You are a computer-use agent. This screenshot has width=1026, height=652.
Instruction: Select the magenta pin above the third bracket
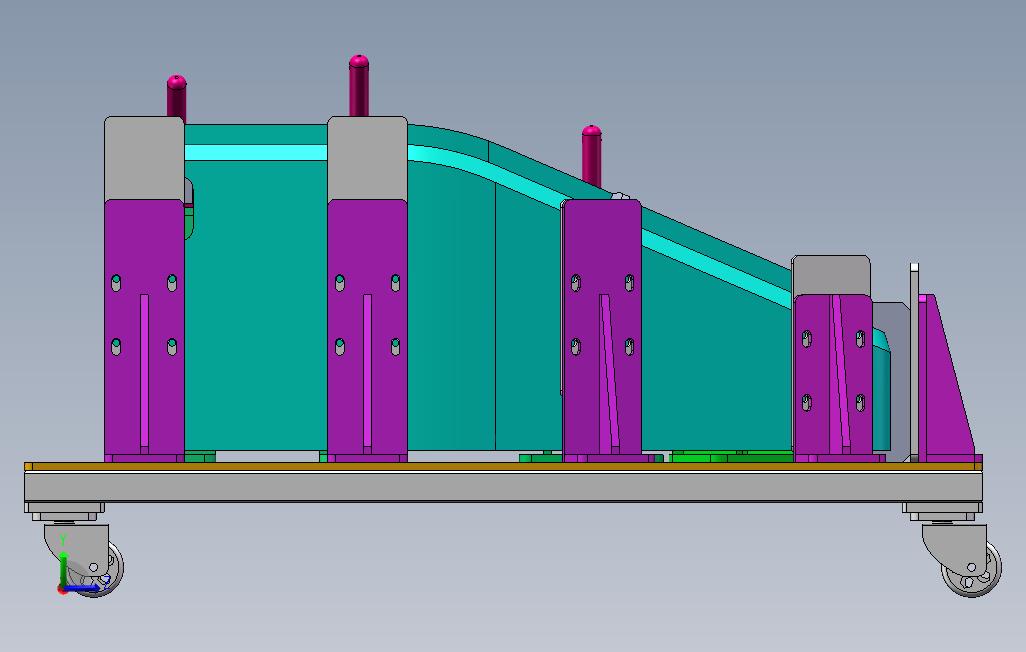click(592, 156)
